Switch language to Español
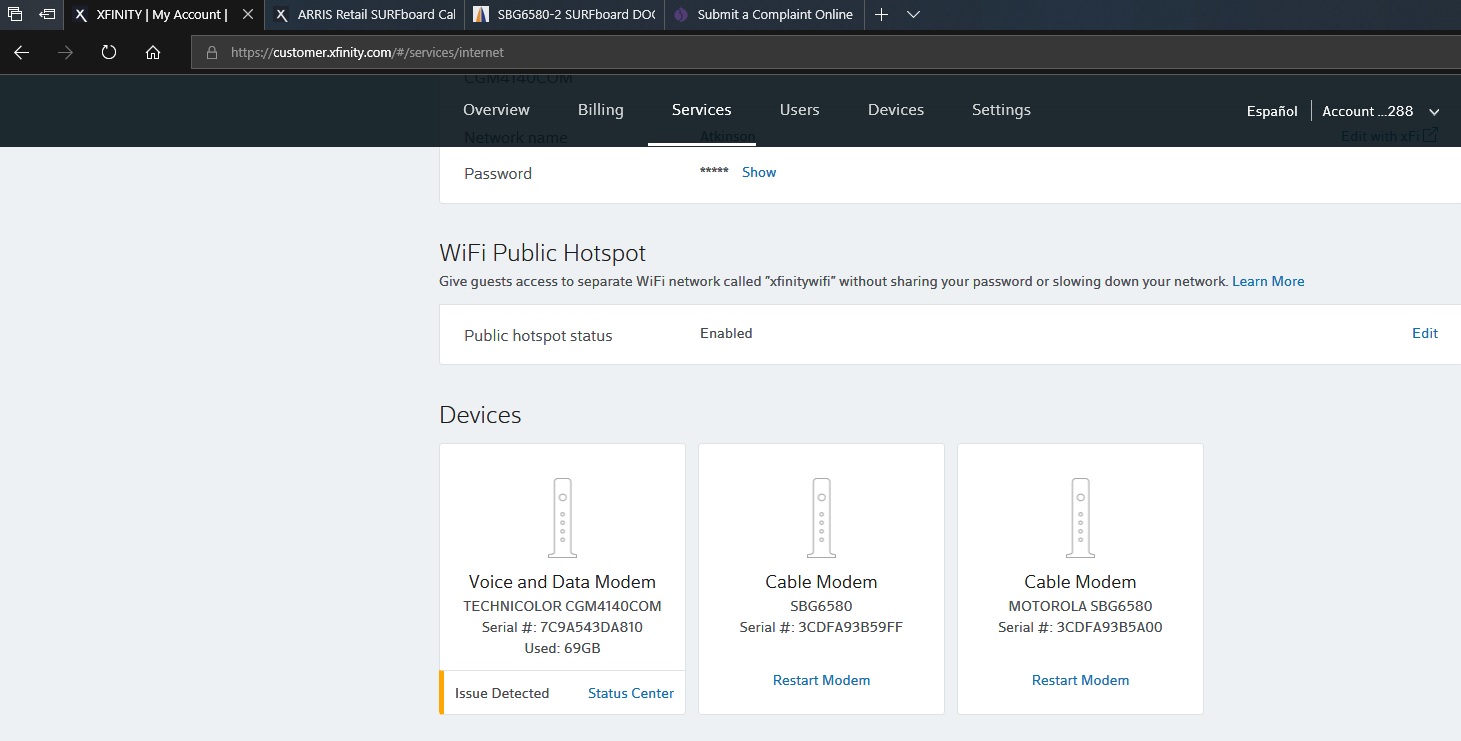 pos(1272,111)
